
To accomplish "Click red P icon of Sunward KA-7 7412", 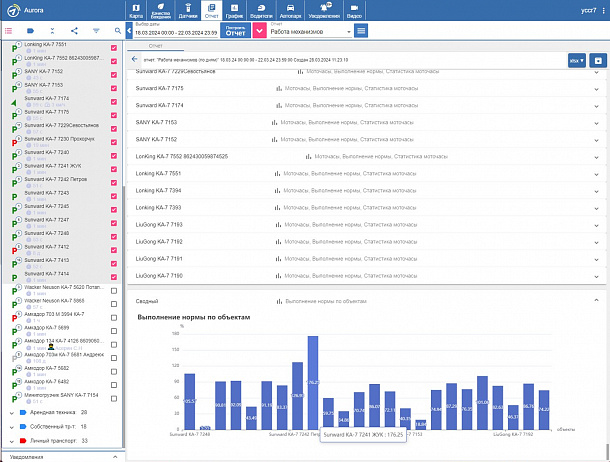I will (14, 251).
